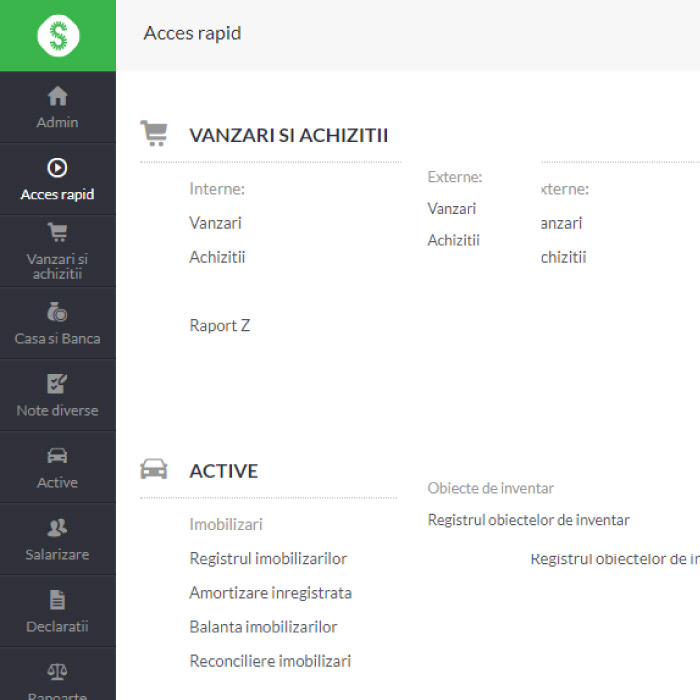Open the Salarizare people icon
700x700 pixels.
click(x=58, y=528)
